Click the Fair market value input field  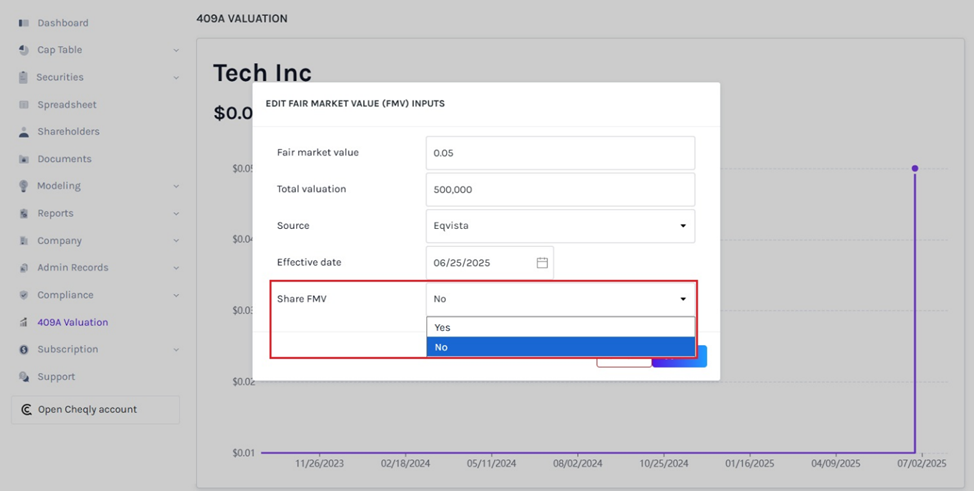(x=560, y=153)
